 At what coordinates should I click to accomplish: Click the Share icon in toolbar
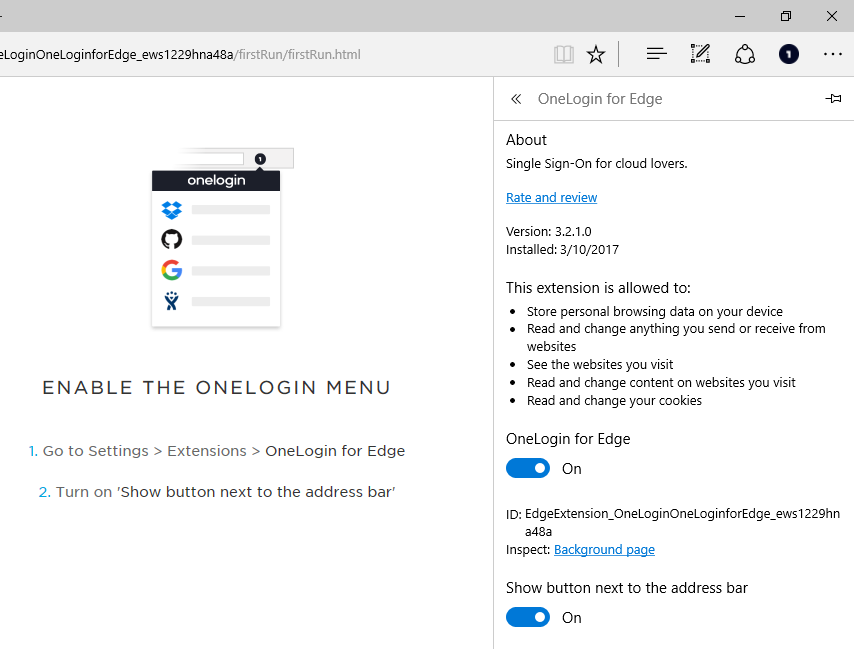click(x=745, y=54)
